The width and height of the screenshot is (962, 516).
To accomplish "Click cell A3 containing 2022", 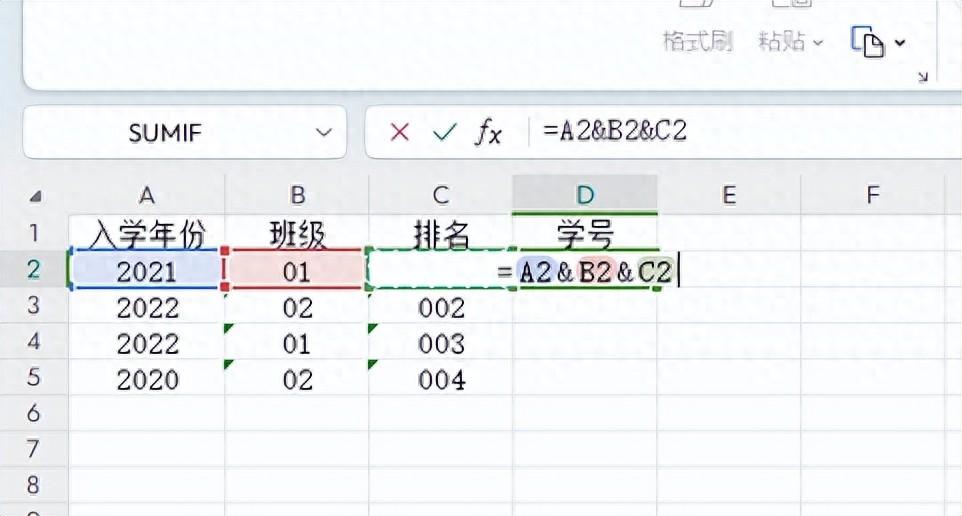I will tap(147, 306).
